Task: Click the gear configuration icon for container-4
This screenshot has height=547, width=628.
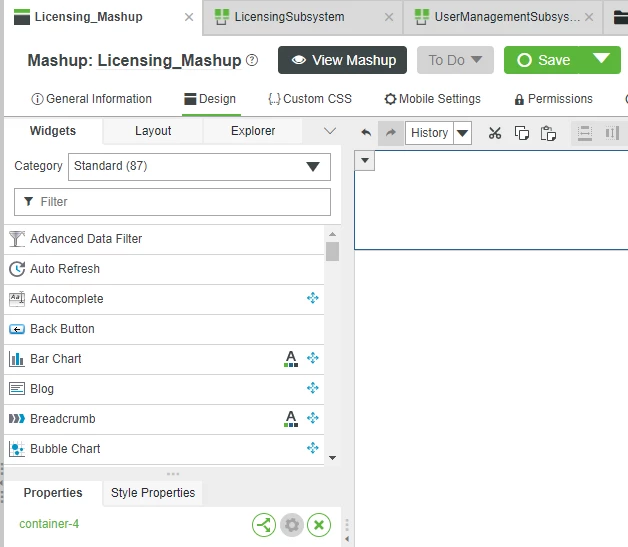Action: (x=292, y=525)
